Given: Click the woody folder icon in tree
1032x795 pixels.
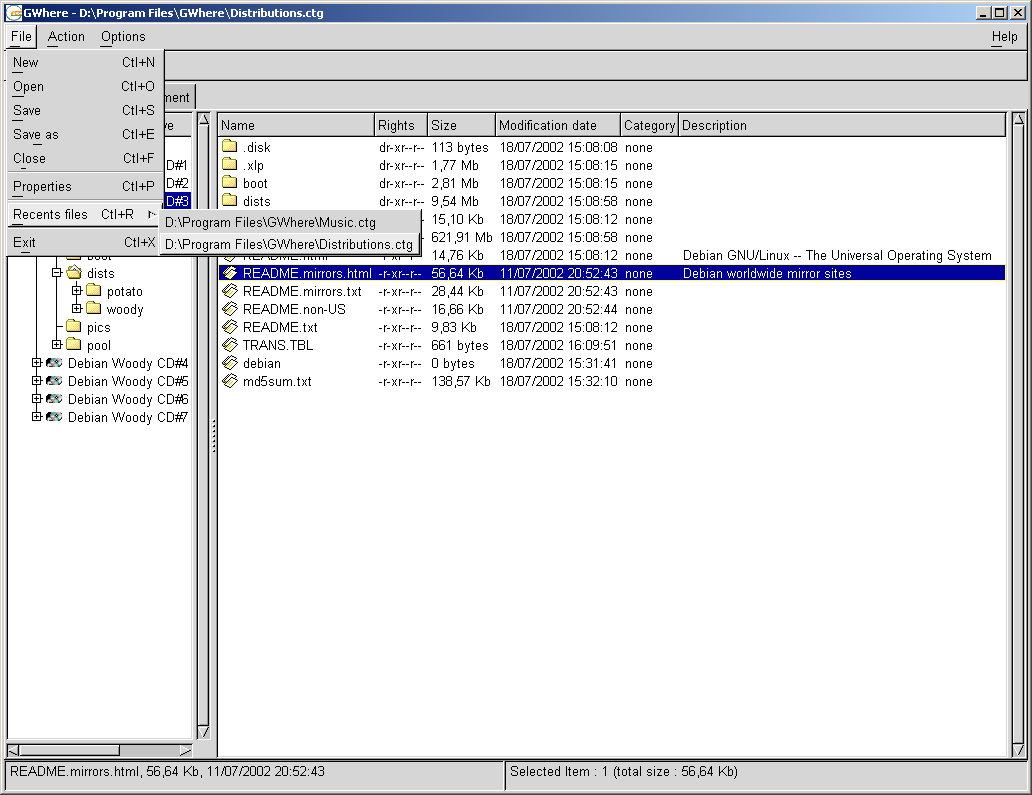Looking at the screenshot, I should click(x=93, y=308).
